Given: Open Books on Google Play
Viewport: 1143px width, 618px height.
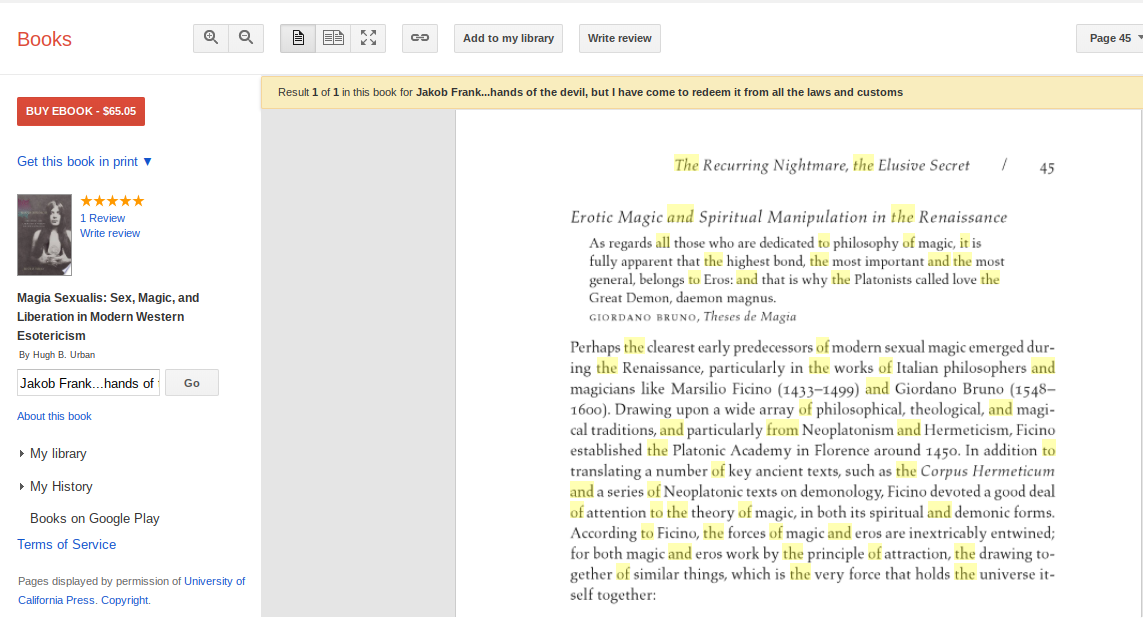Looking at the screenshot, I should (95, 518).
